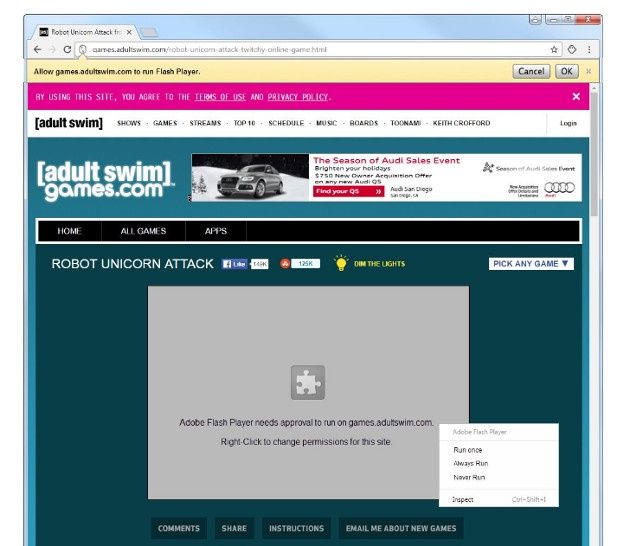Image resolution: width=630 pixels, height=546 pixels.
Task: Open the GAMES navigation item
Action: tap(165, 123)
